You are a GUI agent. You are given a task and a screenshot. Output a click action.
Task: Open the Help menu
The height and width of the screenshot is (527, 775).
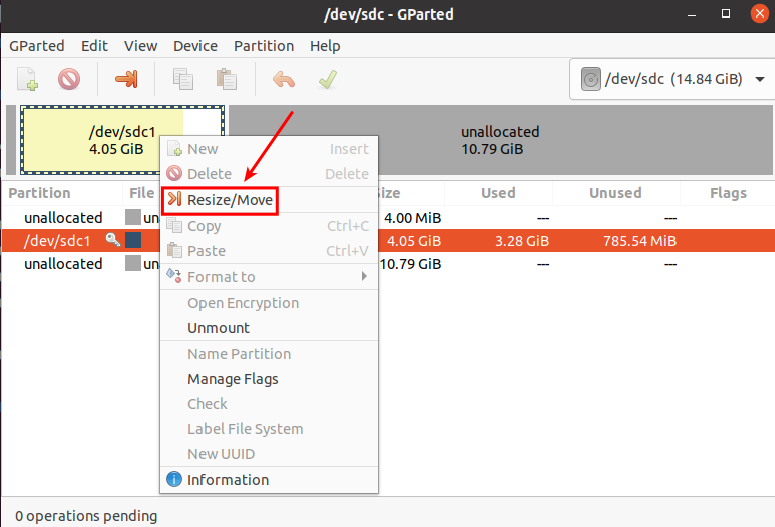coord(325,46)
